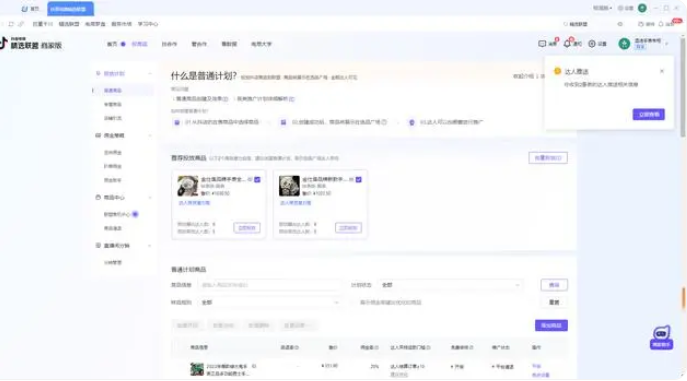Select the blue active tab next to 首页
Image resolution: width=687 pixels, height=381 pixels.
(x=139, y=44)
